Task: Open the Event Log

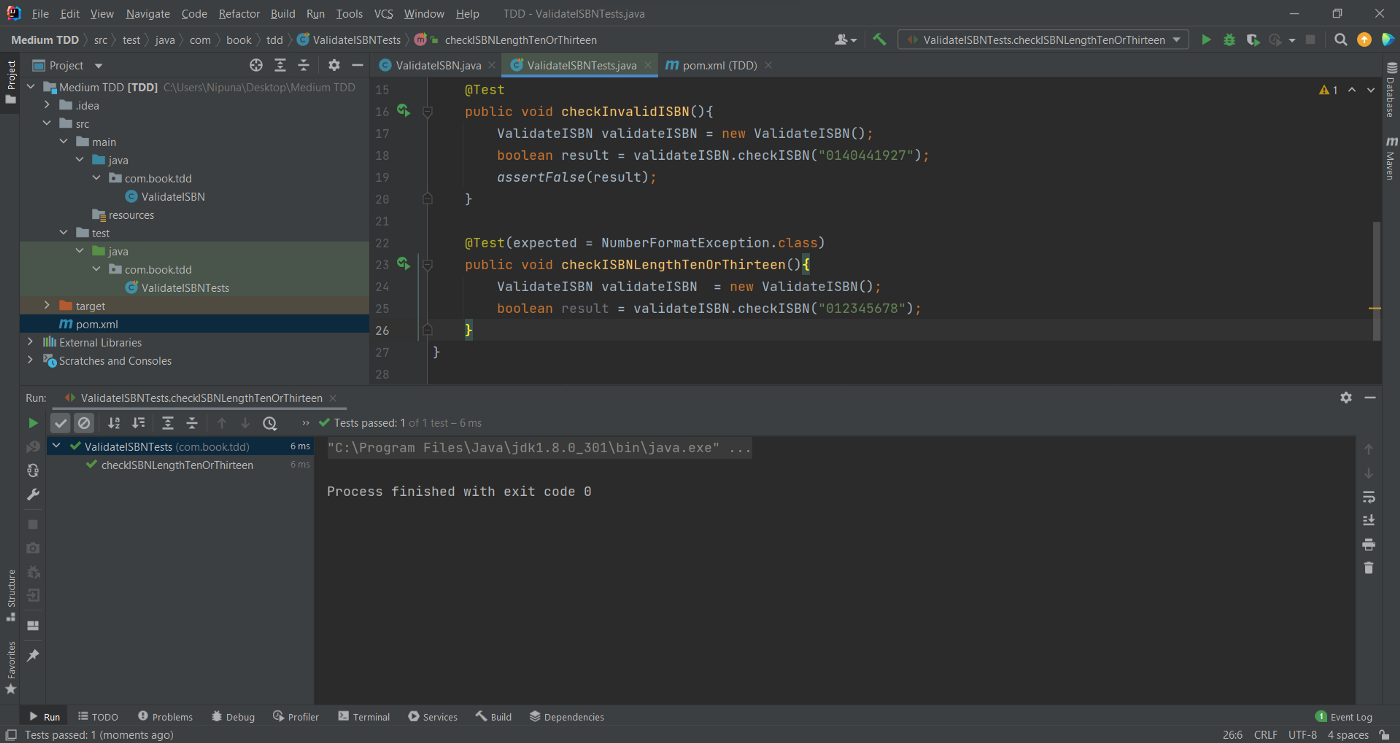Action: pyautogui.click(x=1344, y=717)
